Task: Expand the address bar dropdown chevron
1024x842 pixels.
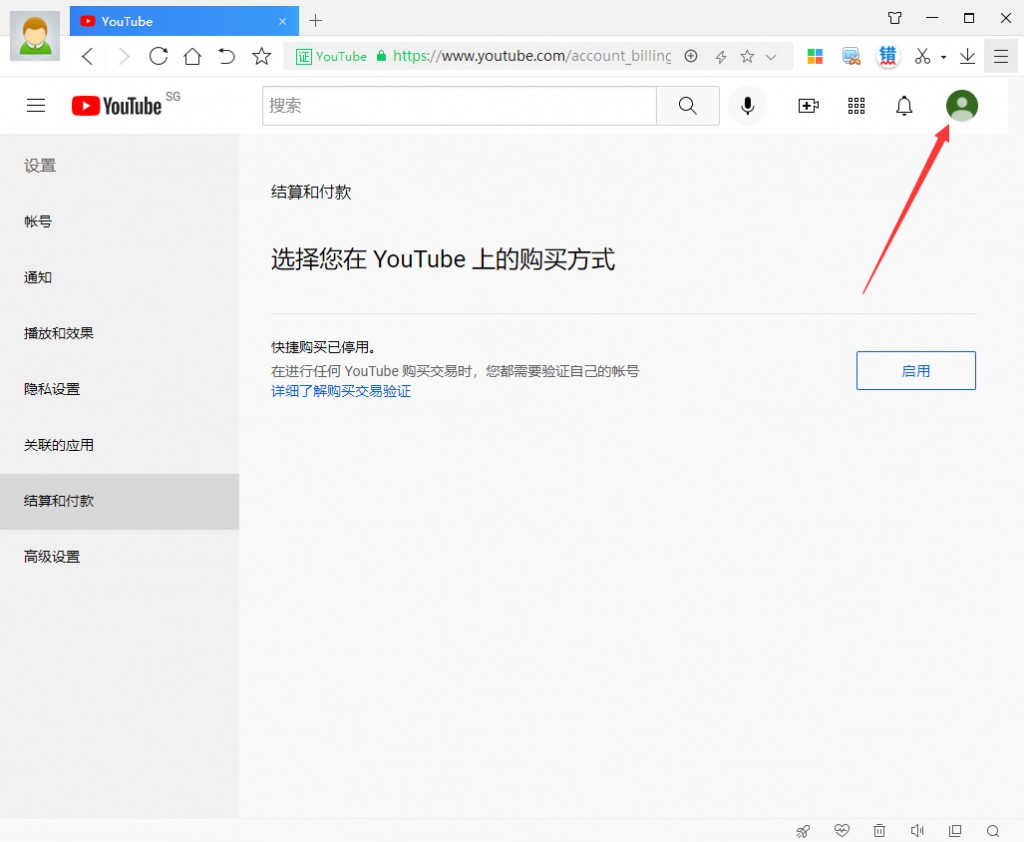Action: point(771,57)
